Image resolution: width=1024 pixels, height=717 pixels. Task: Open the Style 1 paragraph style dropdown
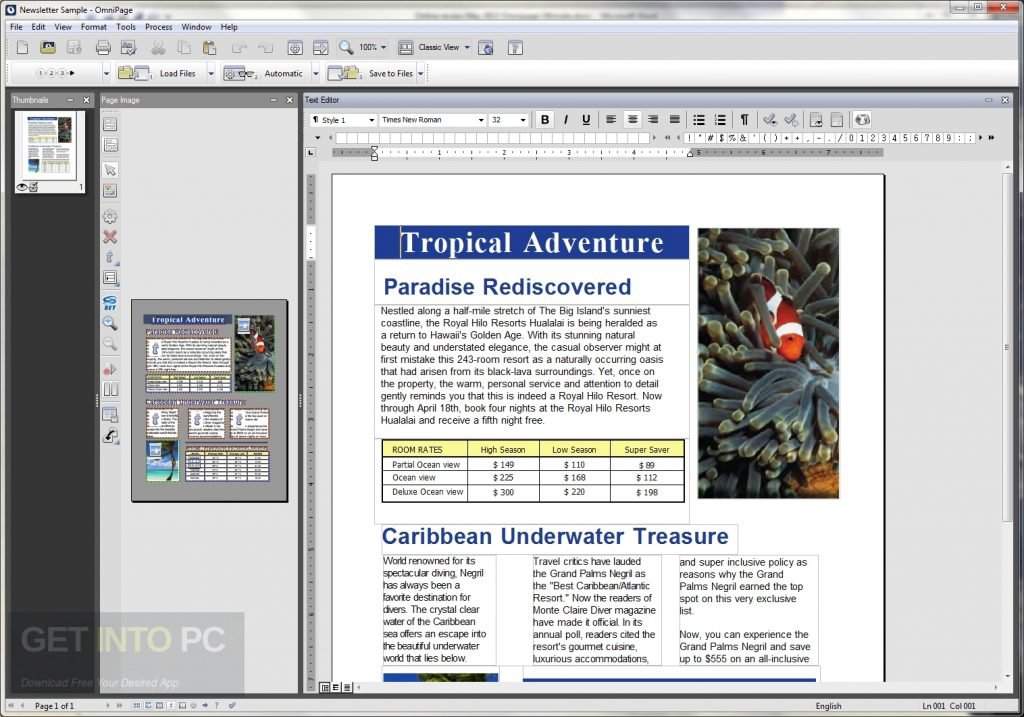[345, 119]
